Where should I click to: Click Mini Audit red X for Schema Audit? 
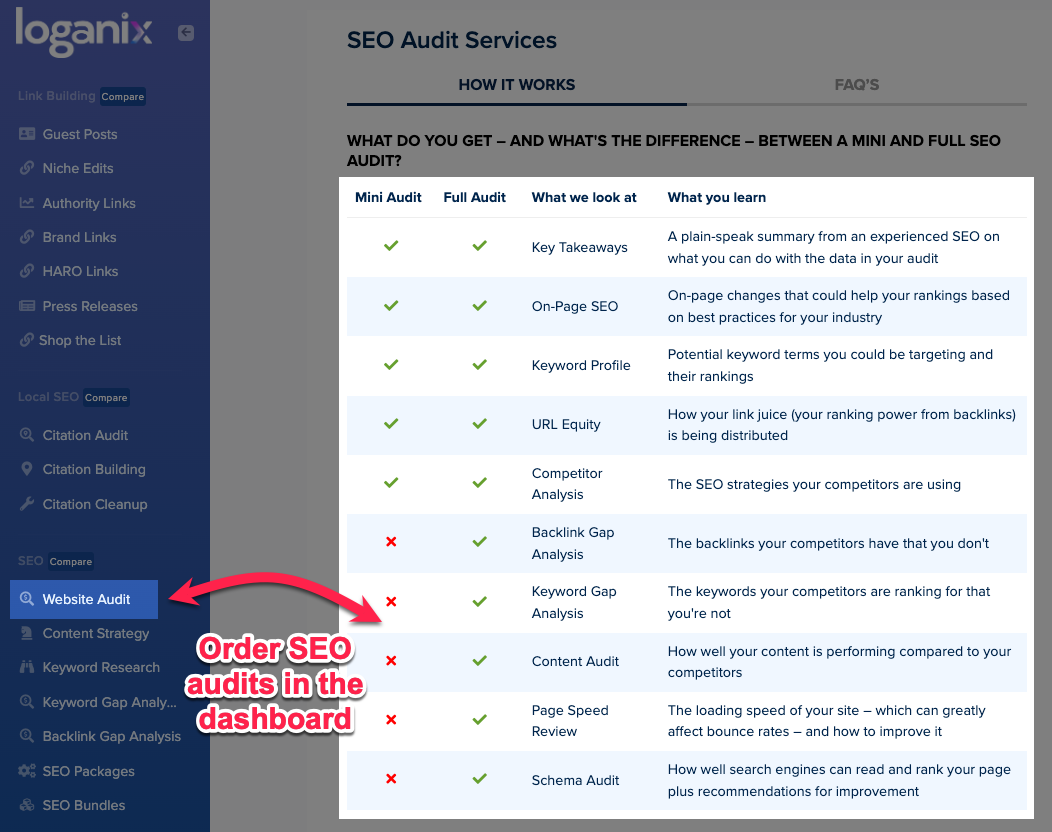pos(391,778)
